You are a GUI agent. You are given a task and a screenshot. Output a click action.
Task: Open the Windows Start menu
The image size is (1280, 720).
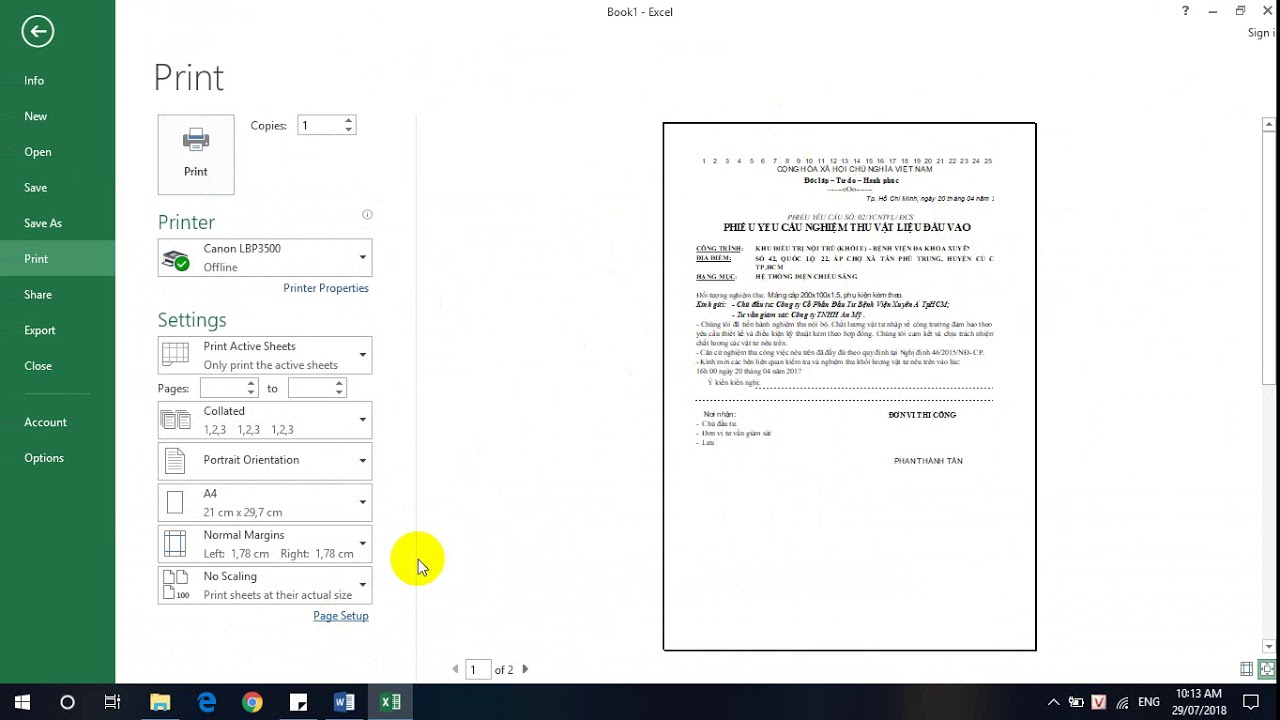[22, 702]
